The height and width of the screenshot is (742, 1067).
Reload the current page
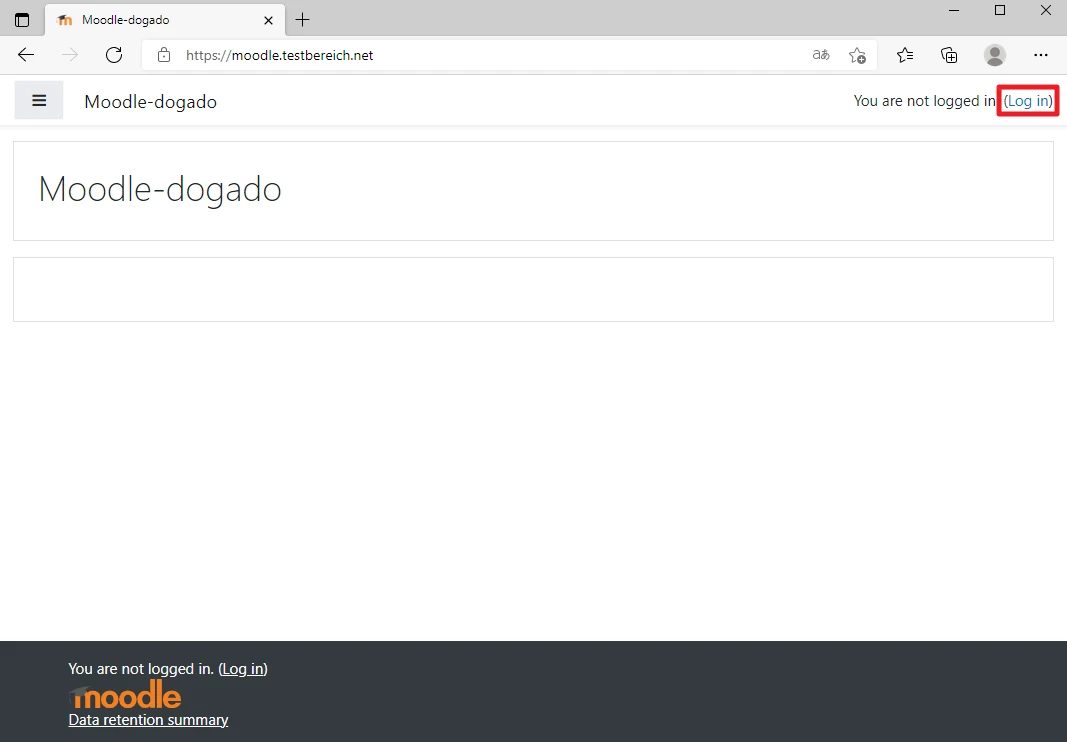click(x=114, y=55)
